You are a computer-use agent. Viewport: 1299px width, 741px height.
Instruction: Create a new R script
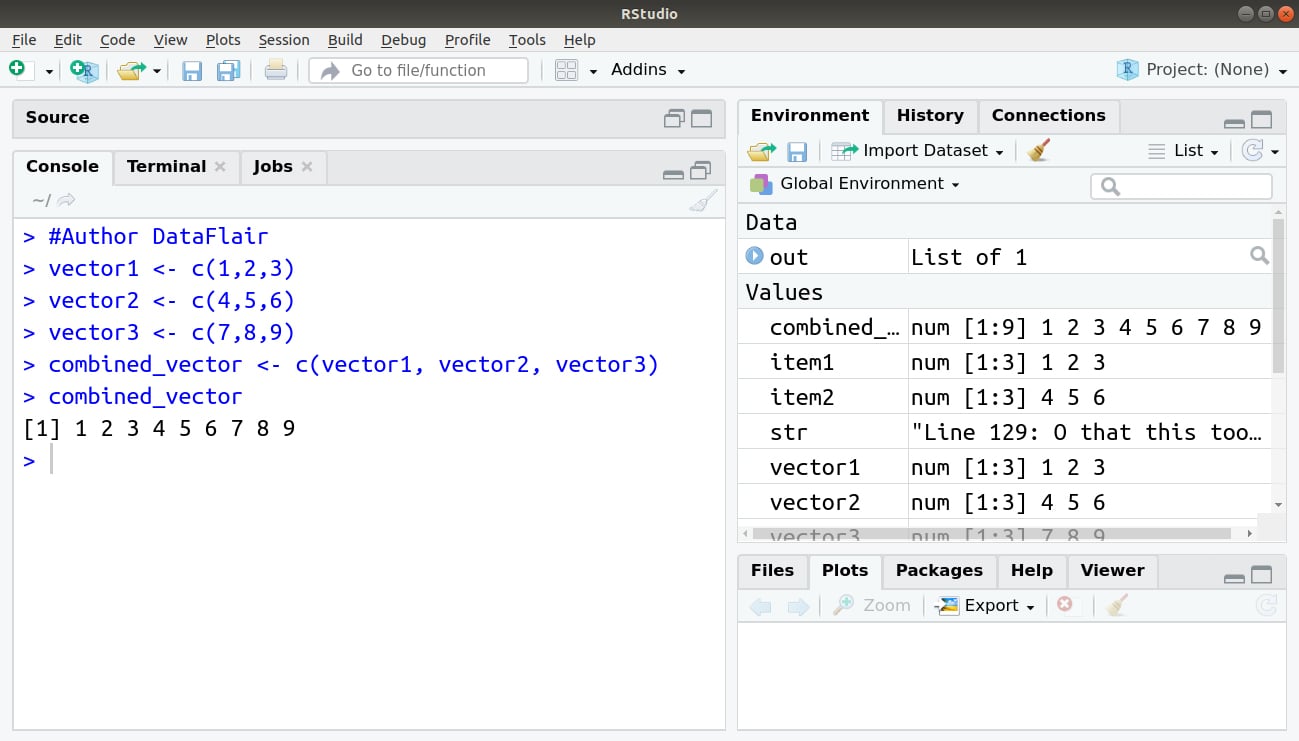(15, 69)
